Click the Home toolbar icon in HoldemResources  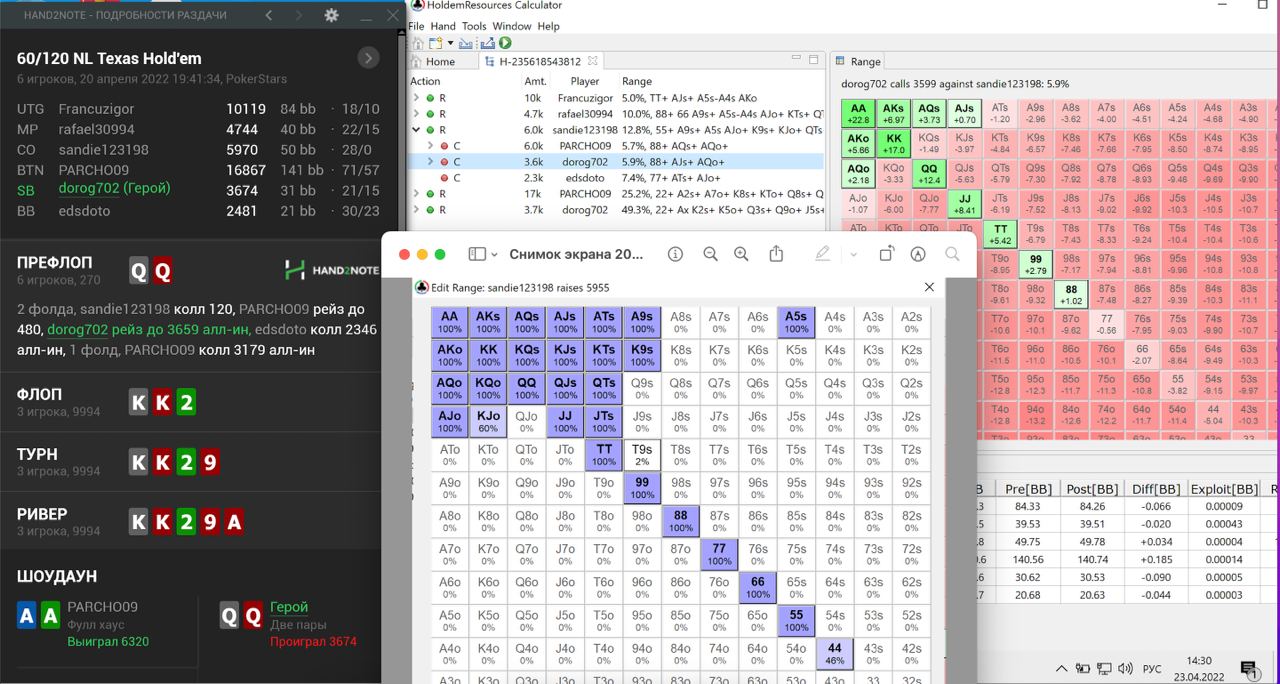point(418,43)
